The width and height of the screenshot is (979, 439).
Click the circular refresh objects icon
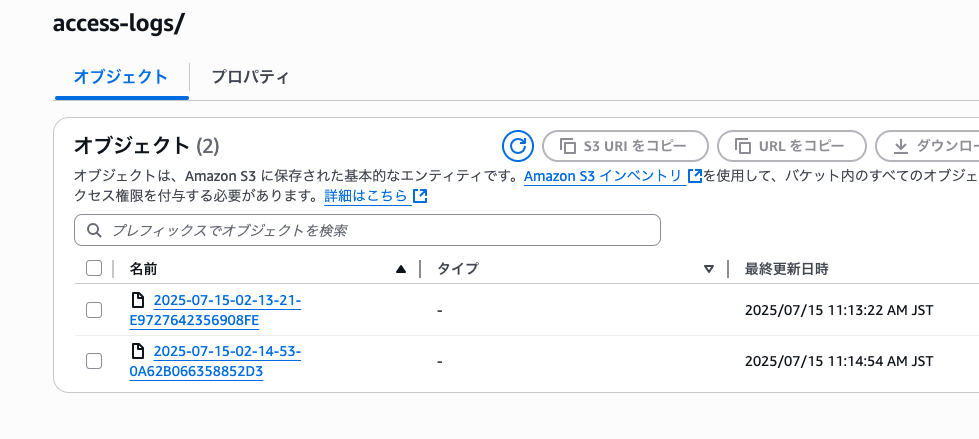518,146
